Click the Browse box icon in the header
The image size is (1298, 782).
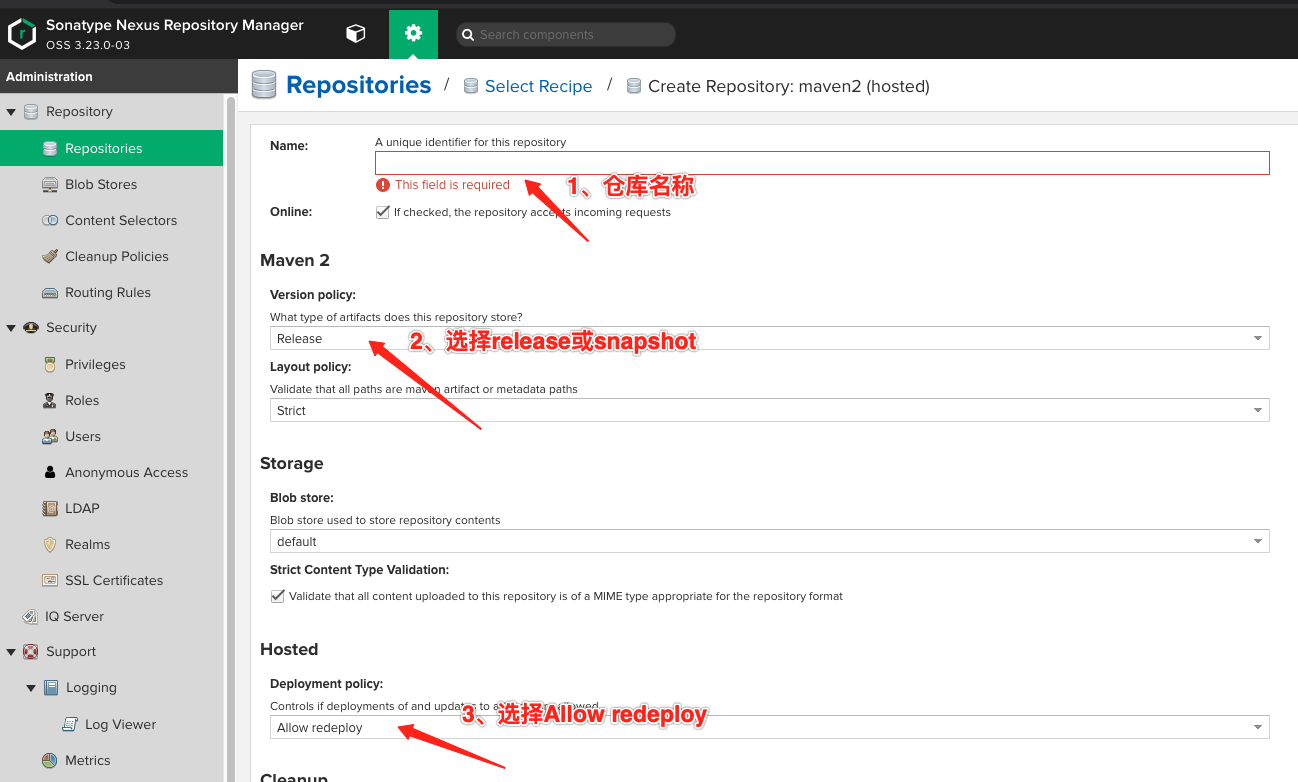pos(355,33)
